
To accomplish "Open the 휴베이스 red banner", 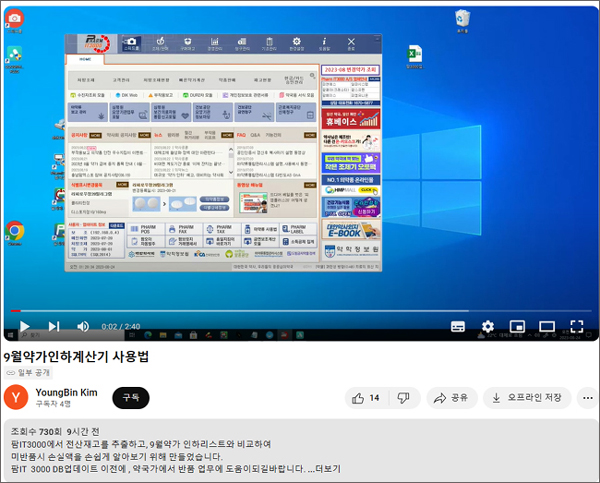I will coord(351,118).
